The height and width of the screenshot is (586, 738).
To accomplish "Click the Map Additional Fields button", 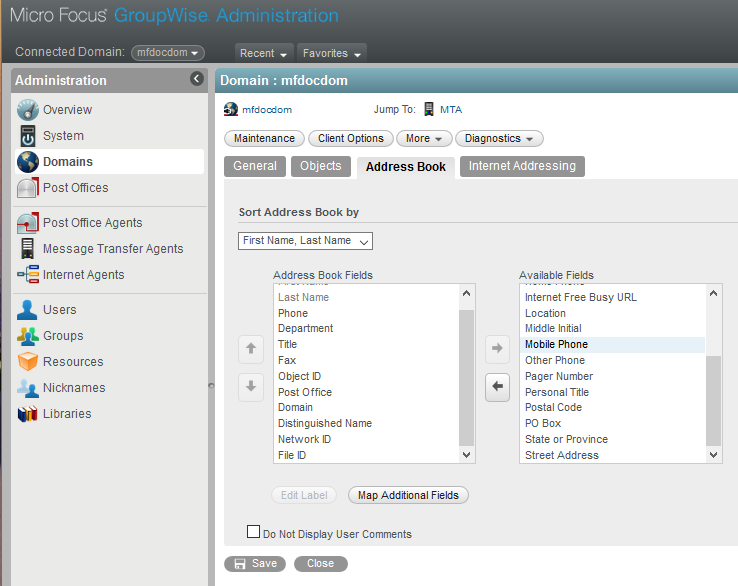I will pyautogui.click(x=408, y=495).
